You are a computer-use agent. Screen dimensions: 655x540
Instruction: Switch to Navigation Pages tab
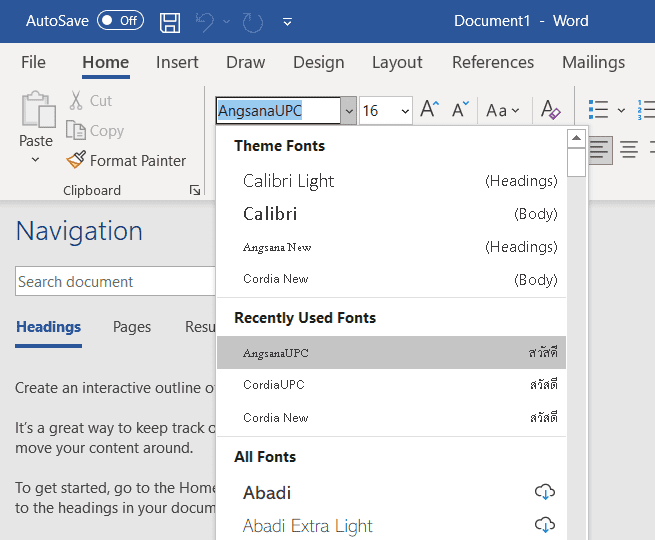click(x=132, y=327)
